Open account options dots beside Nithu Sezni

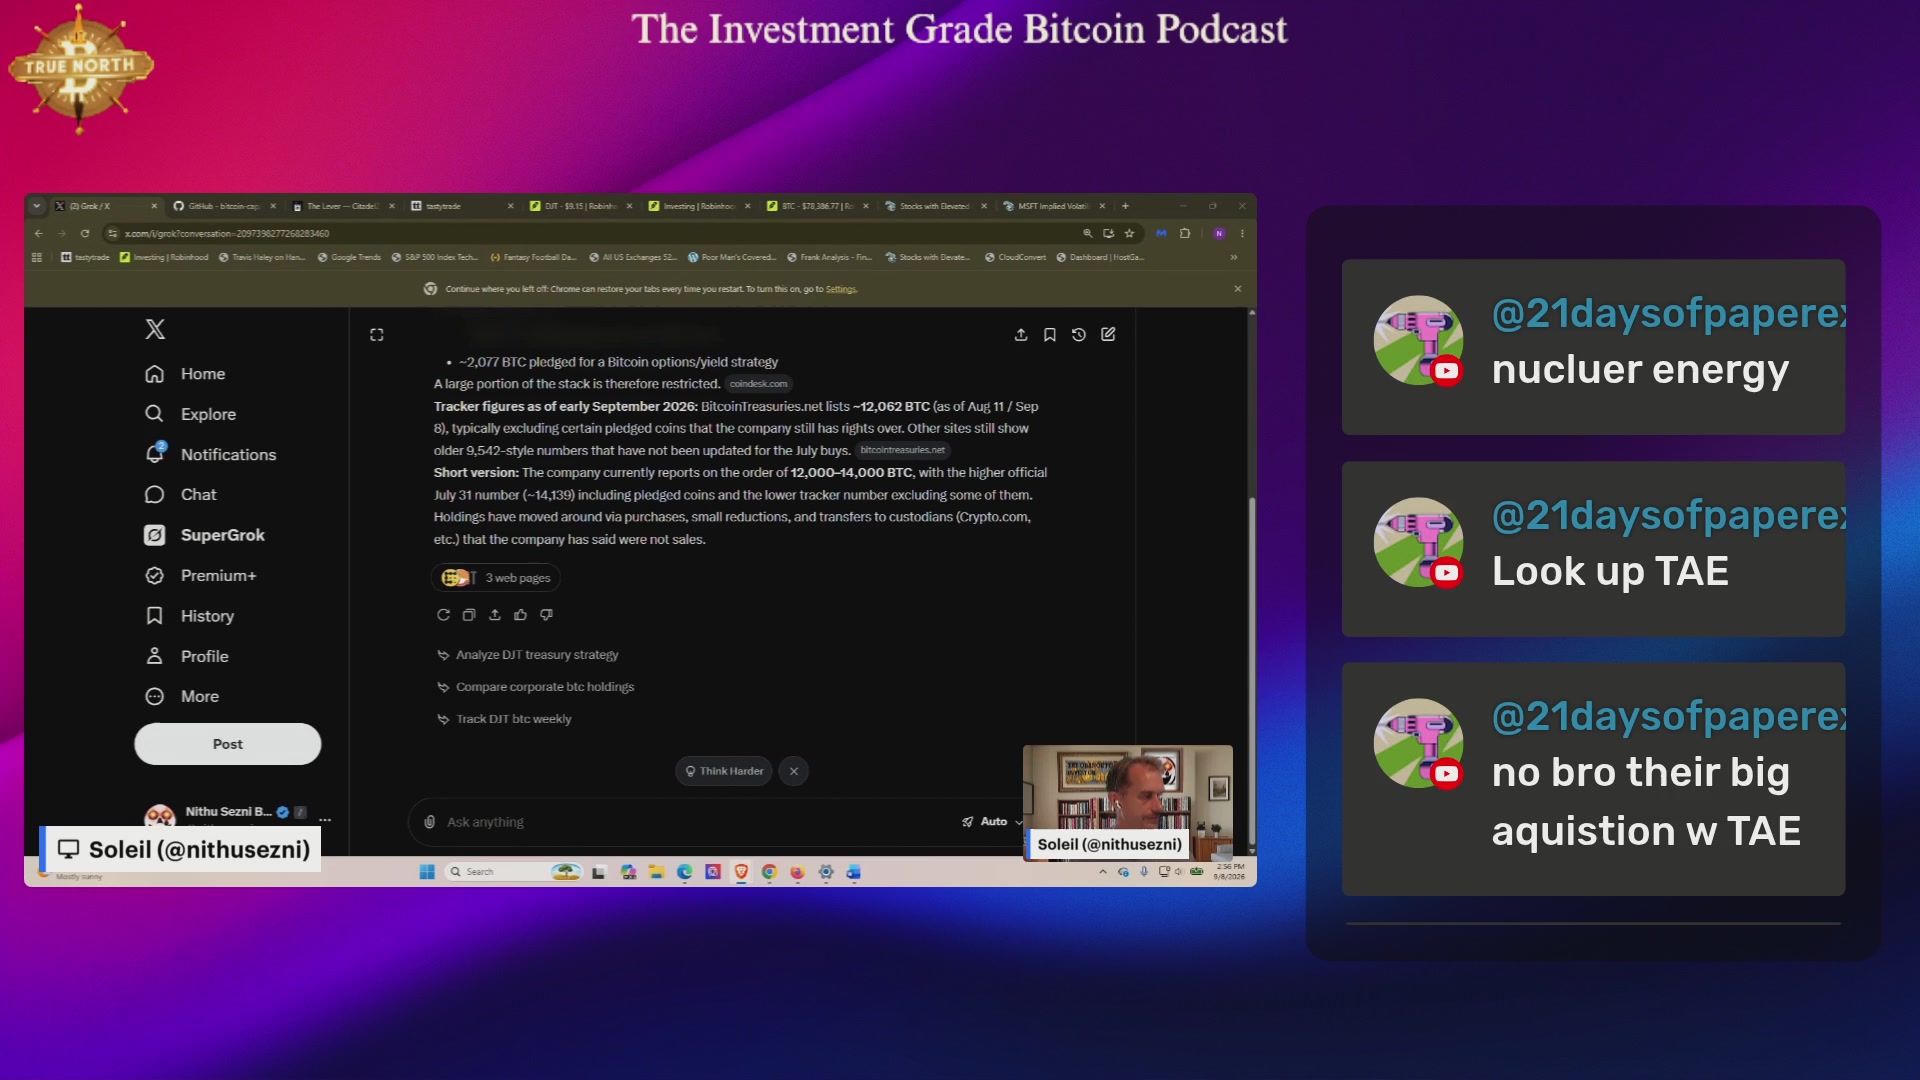325,819
